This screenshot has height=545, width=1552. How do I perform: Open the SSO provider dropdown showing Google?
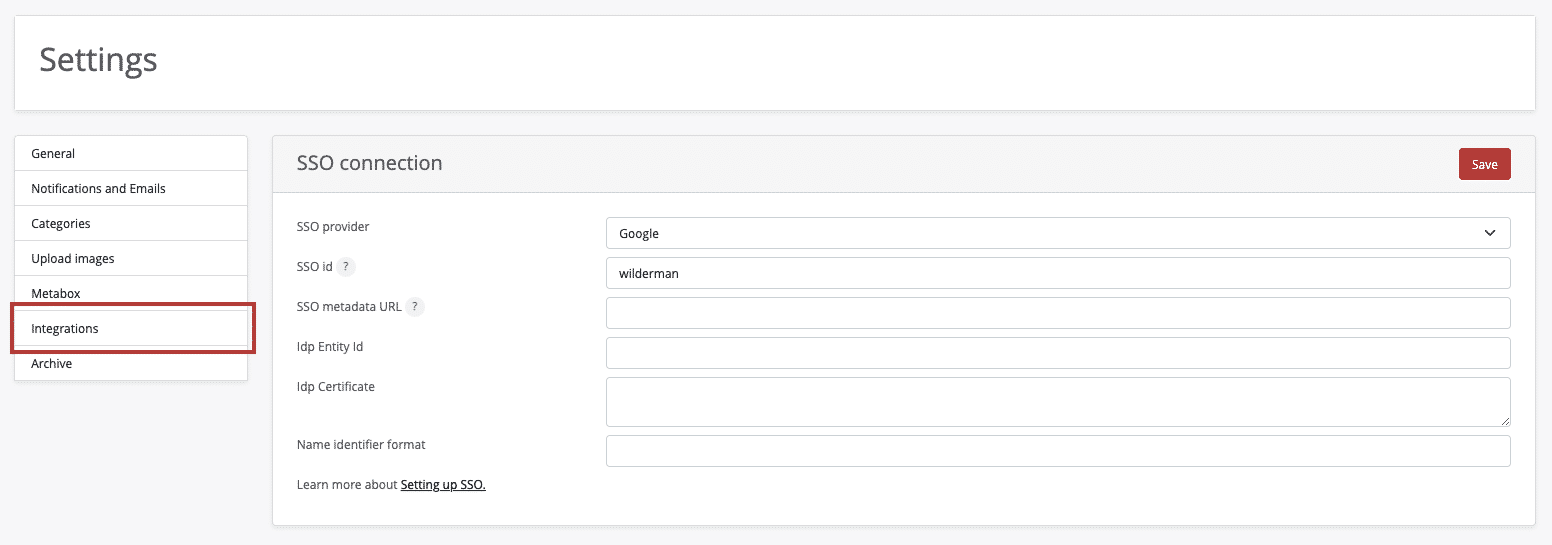(x=1058, y=233)
